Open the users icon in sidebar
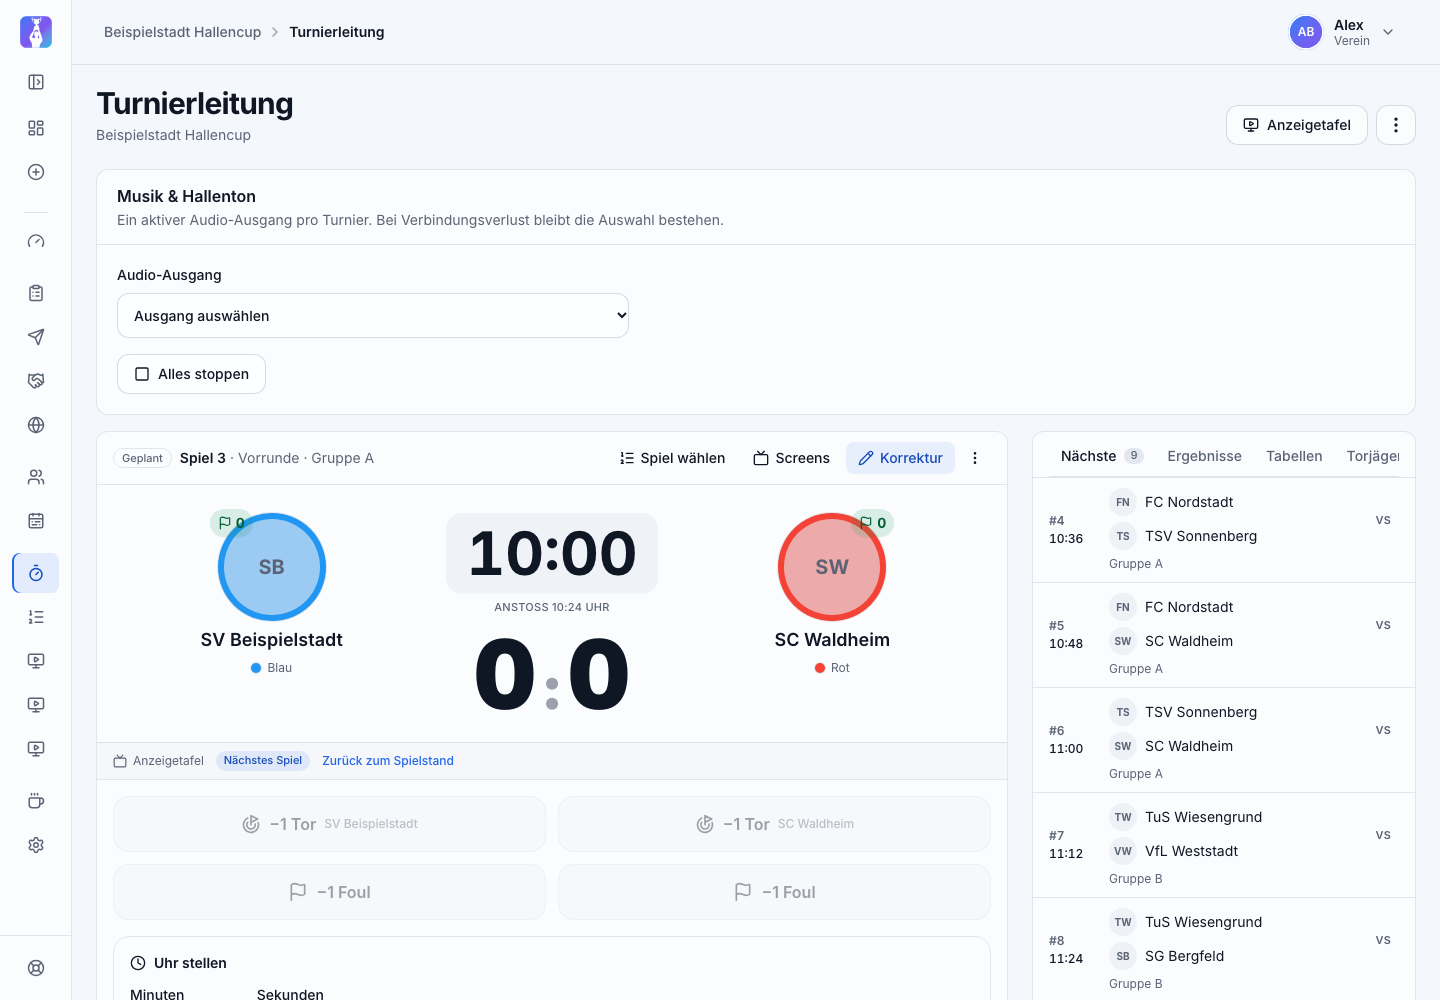The image size is (1440, 1000). [36, 477]
